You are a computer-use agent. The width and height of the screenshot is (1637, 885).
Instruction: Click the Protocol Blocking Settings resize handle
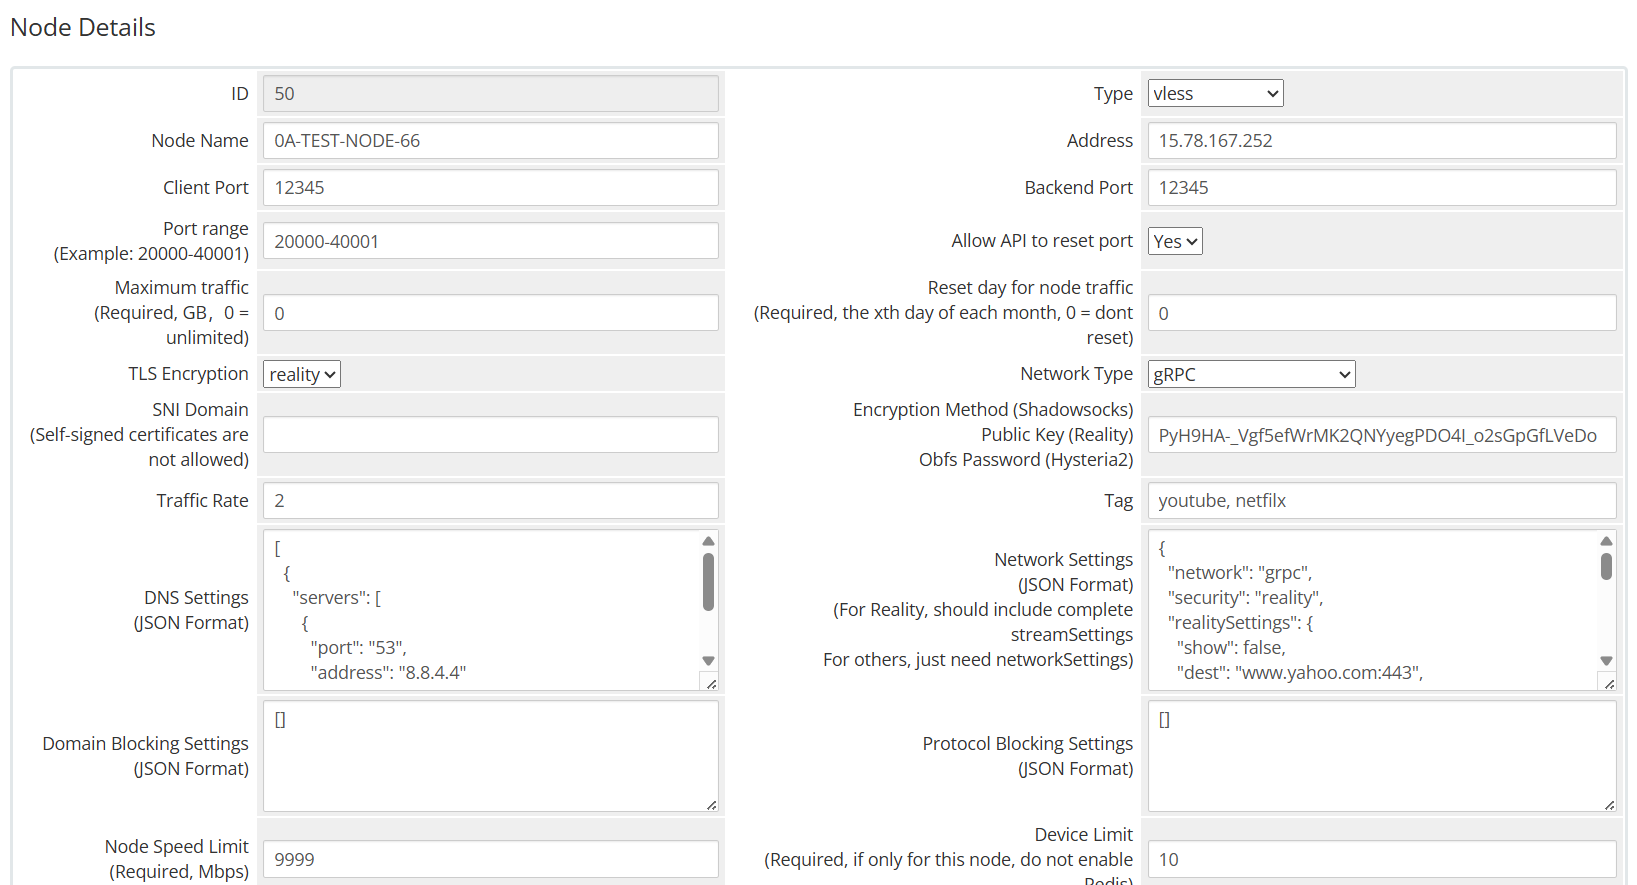pos(1609,805)
